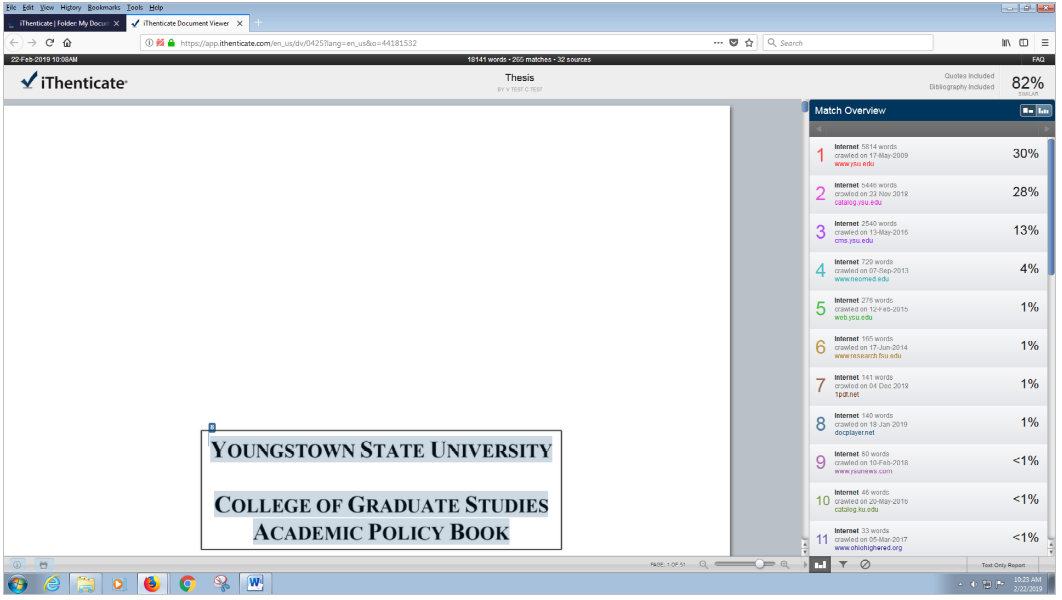Go to next match with right arrow

coord(1047,129)
